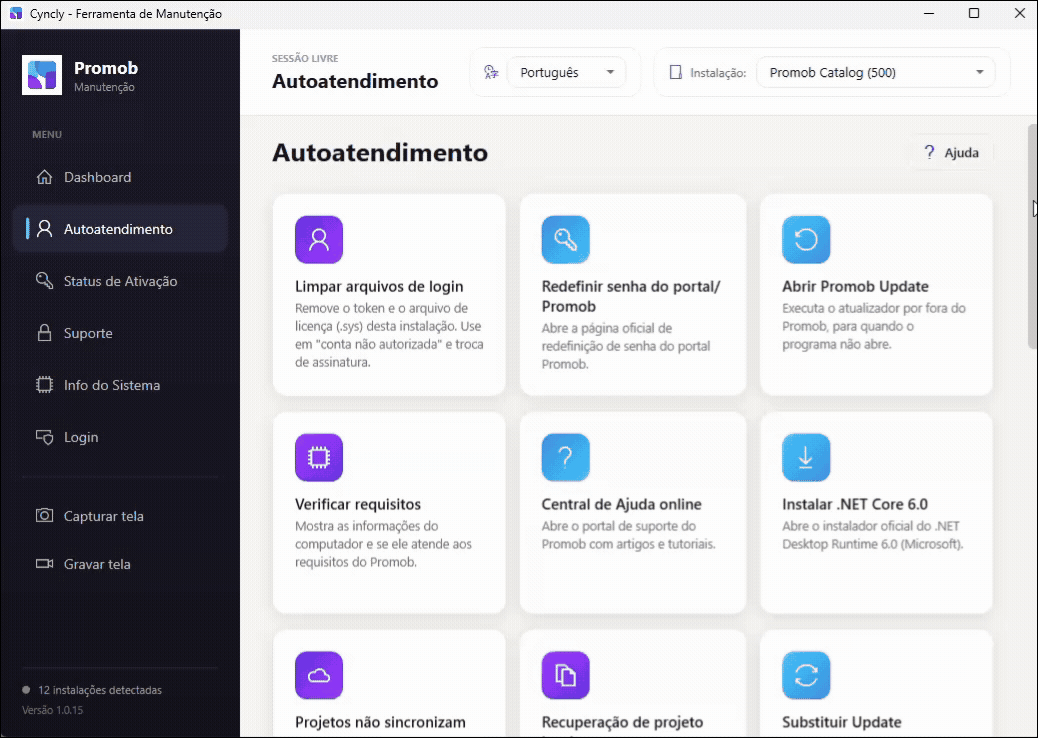The height and width of the screenshot is (738, 1038).
Task: Click the Dashboard home icon
Action: 44,177
